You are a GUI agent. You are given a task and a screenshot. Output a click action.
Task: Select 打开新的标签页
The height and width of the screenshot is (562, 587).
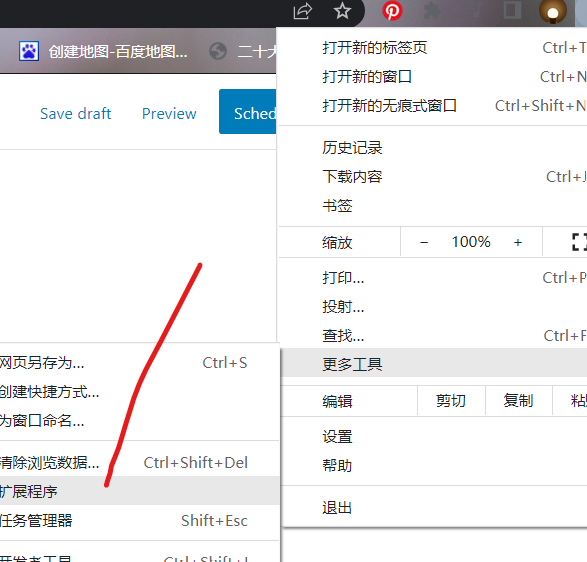tap(433, 48)
